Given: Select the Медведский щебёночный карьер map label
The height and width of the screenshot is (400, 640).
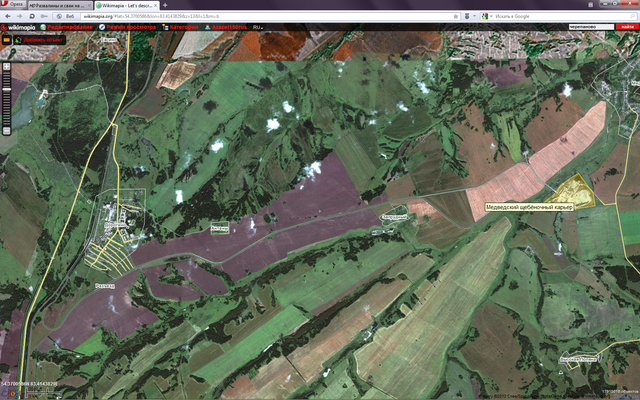Looking at the screenshot, I should coord(528,207).
